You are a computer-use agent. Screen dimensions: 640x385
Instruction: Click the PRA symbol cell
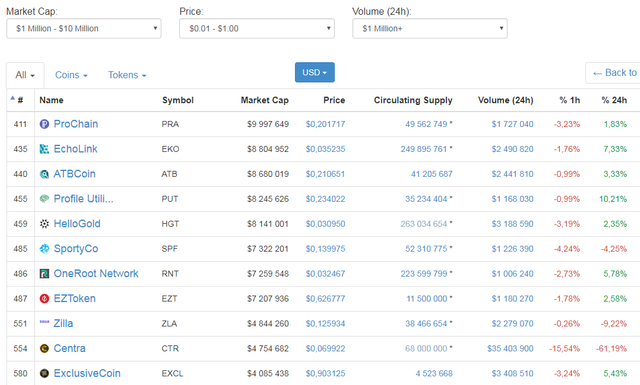click(170, 124)
